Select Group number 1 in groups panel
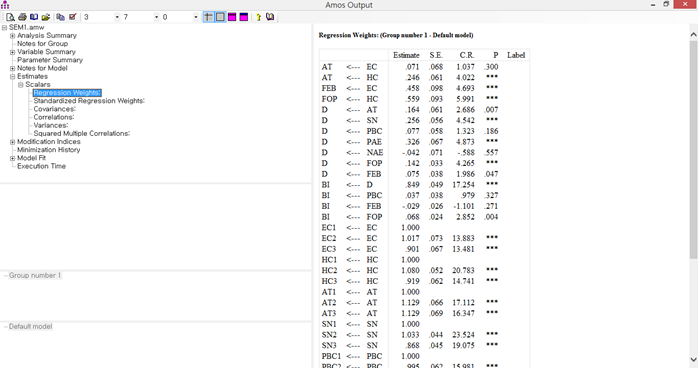700x368 pixels. (34, 276)
